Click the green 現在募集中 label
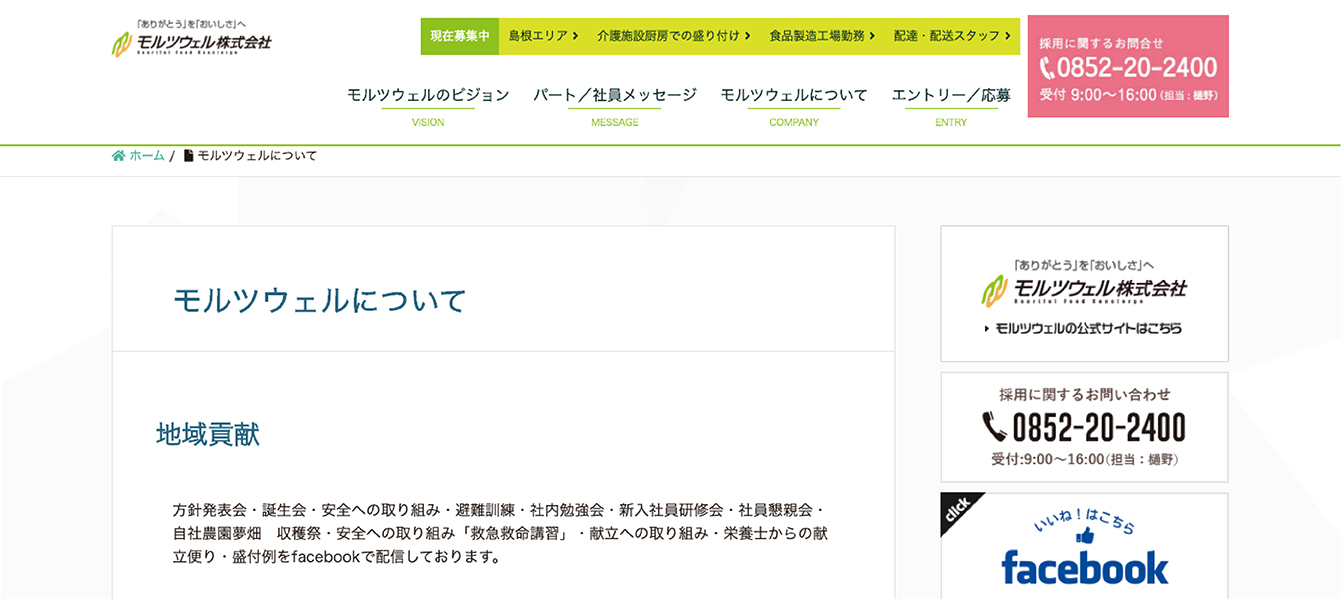 [x=461, y=34]
